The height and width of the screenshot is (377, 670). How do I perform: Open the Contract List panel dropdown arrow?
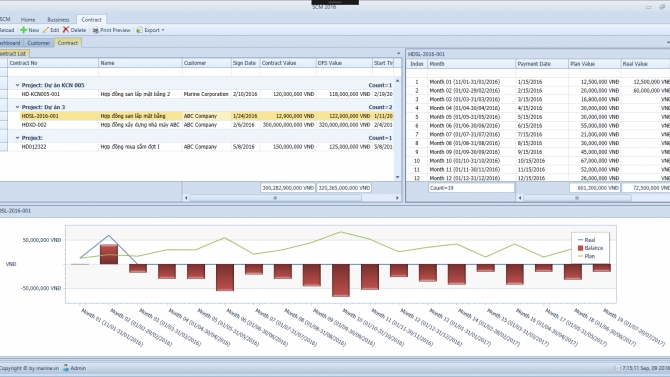[398, 53]
